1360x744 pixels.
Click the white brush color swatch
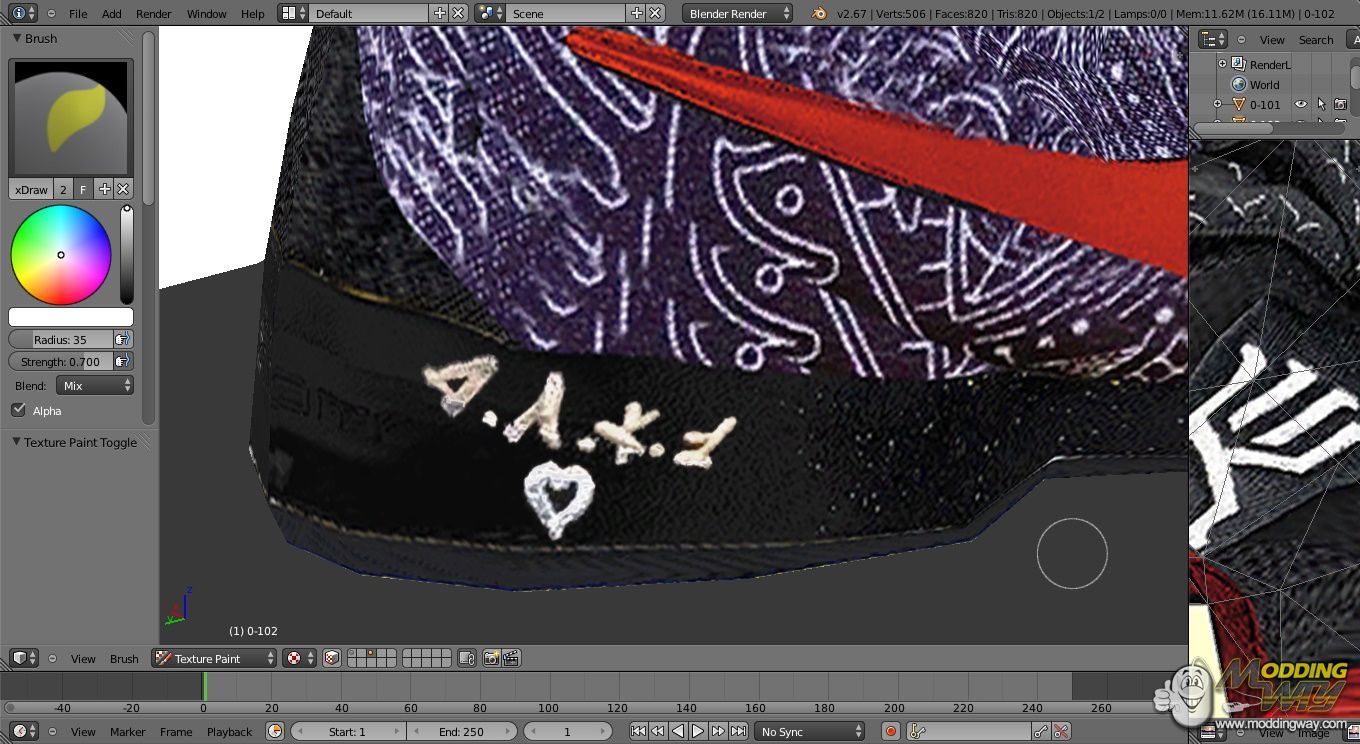coord(70,316)
